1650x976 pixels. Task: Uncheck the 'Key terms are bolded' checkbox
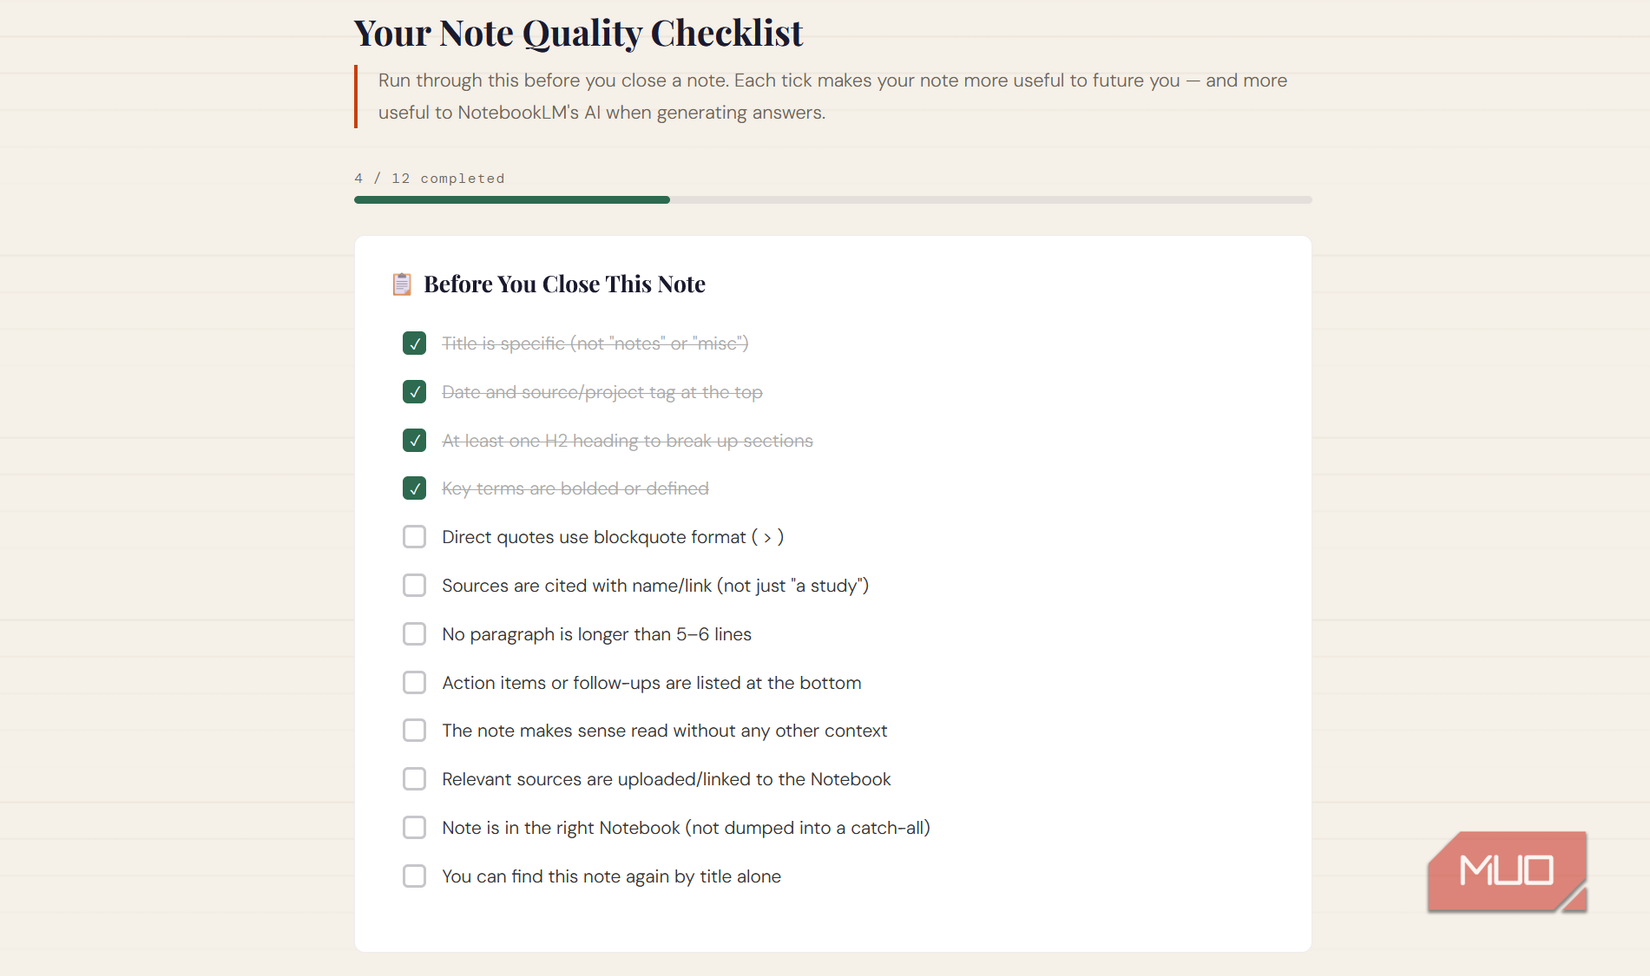point(414,489)
